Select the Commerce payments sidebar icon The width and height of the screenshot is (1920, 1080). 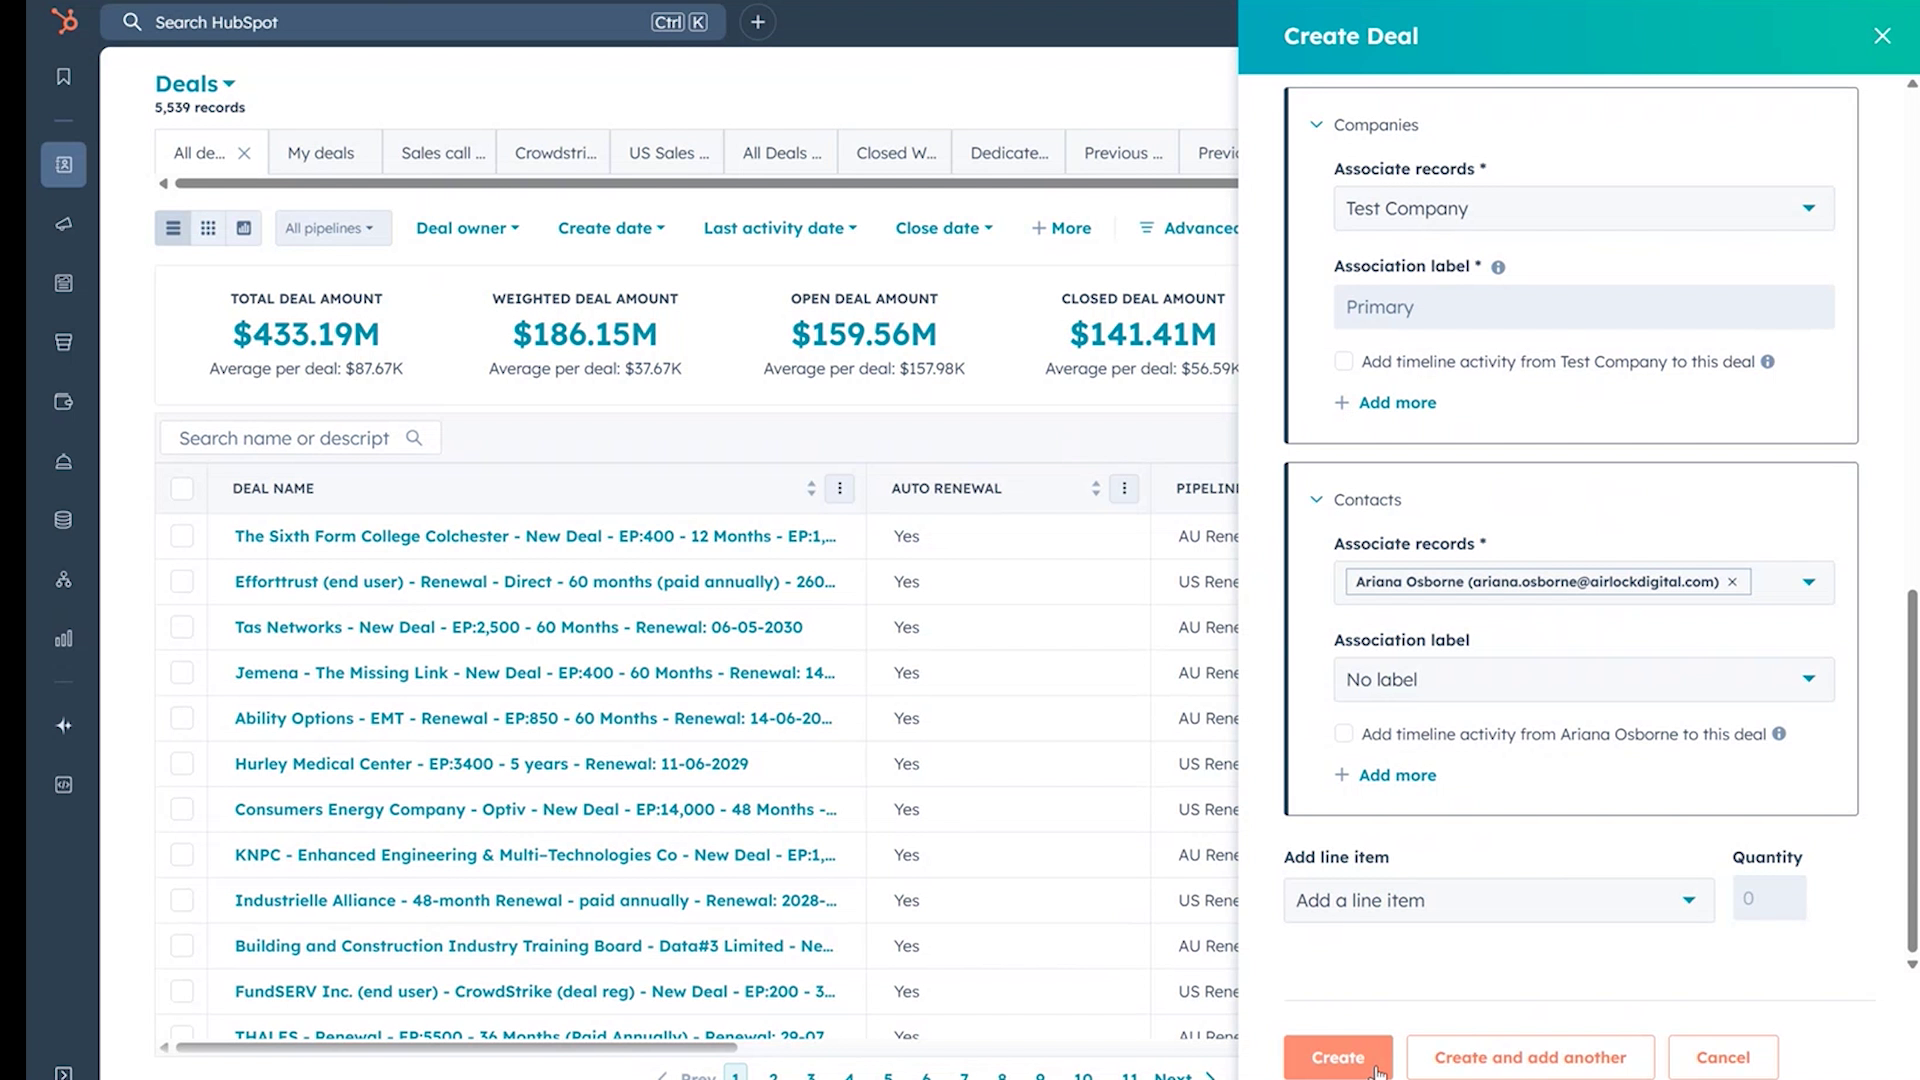click(x=62, y=341)
